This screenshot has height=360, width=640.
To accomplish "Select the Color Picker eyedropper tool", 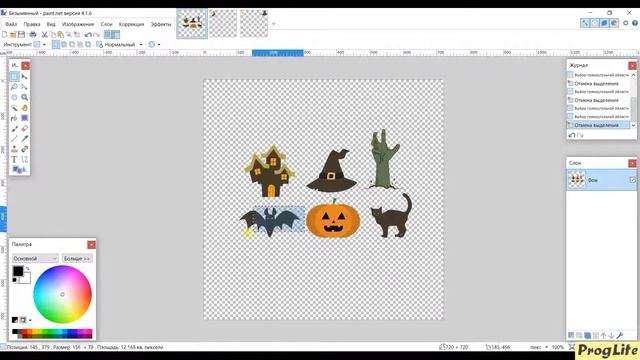I will (24, 139).
